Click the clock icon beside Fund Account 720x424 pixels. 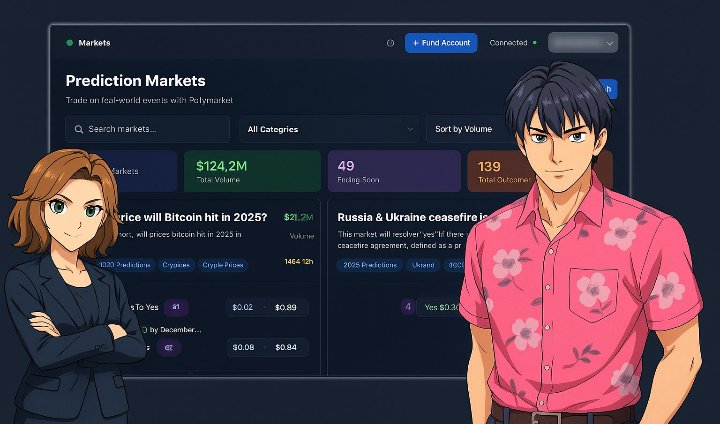tap(390, 43)
